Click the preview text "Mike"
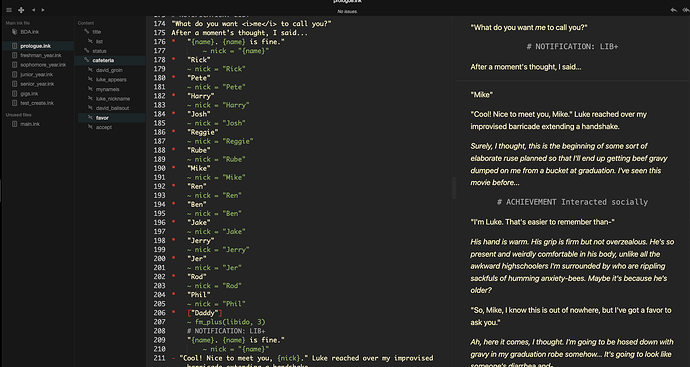 pyautogui.click(x=481, y=95)
